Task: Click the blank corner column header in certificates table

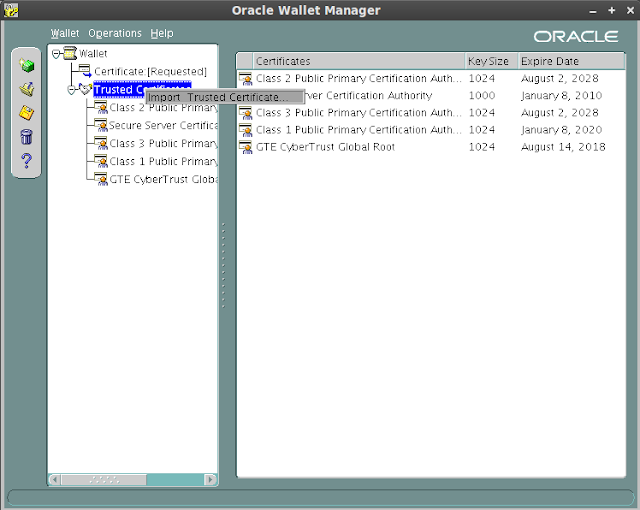Action: [245, 61]
